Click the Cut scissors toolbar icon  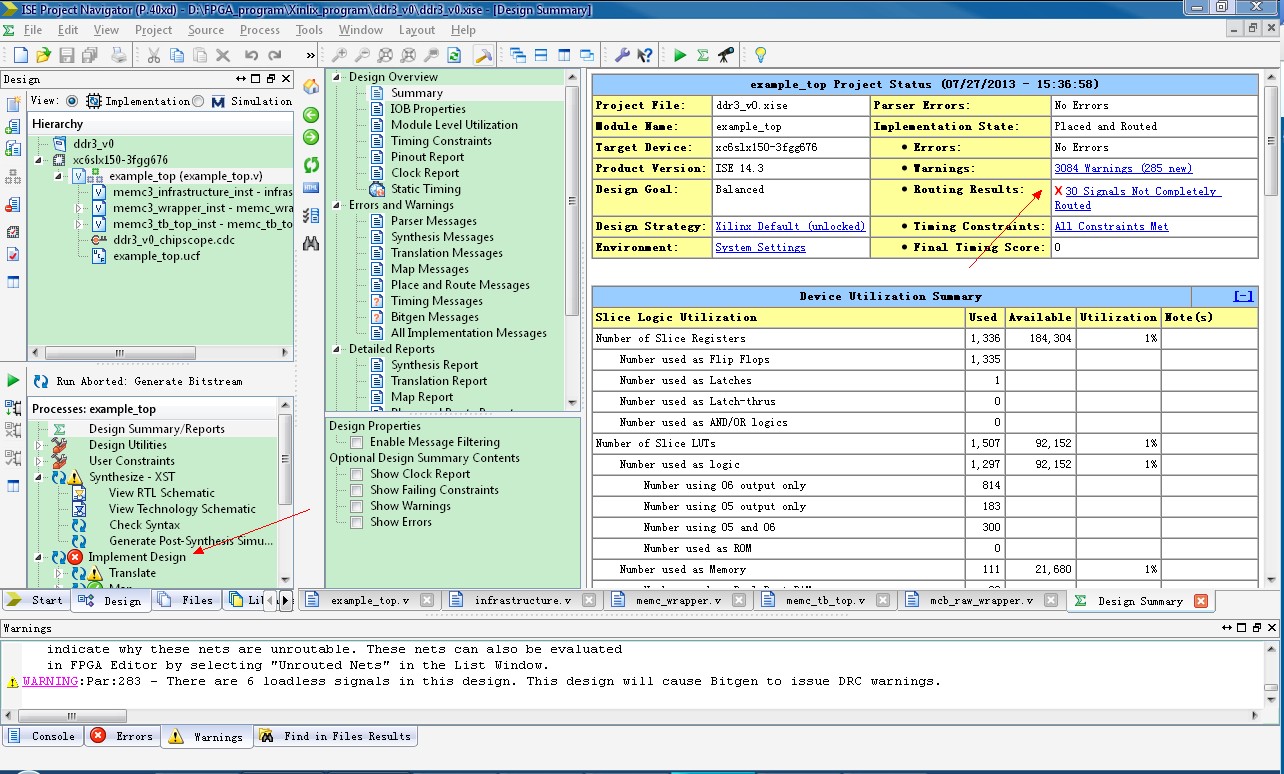pos(154,55)
